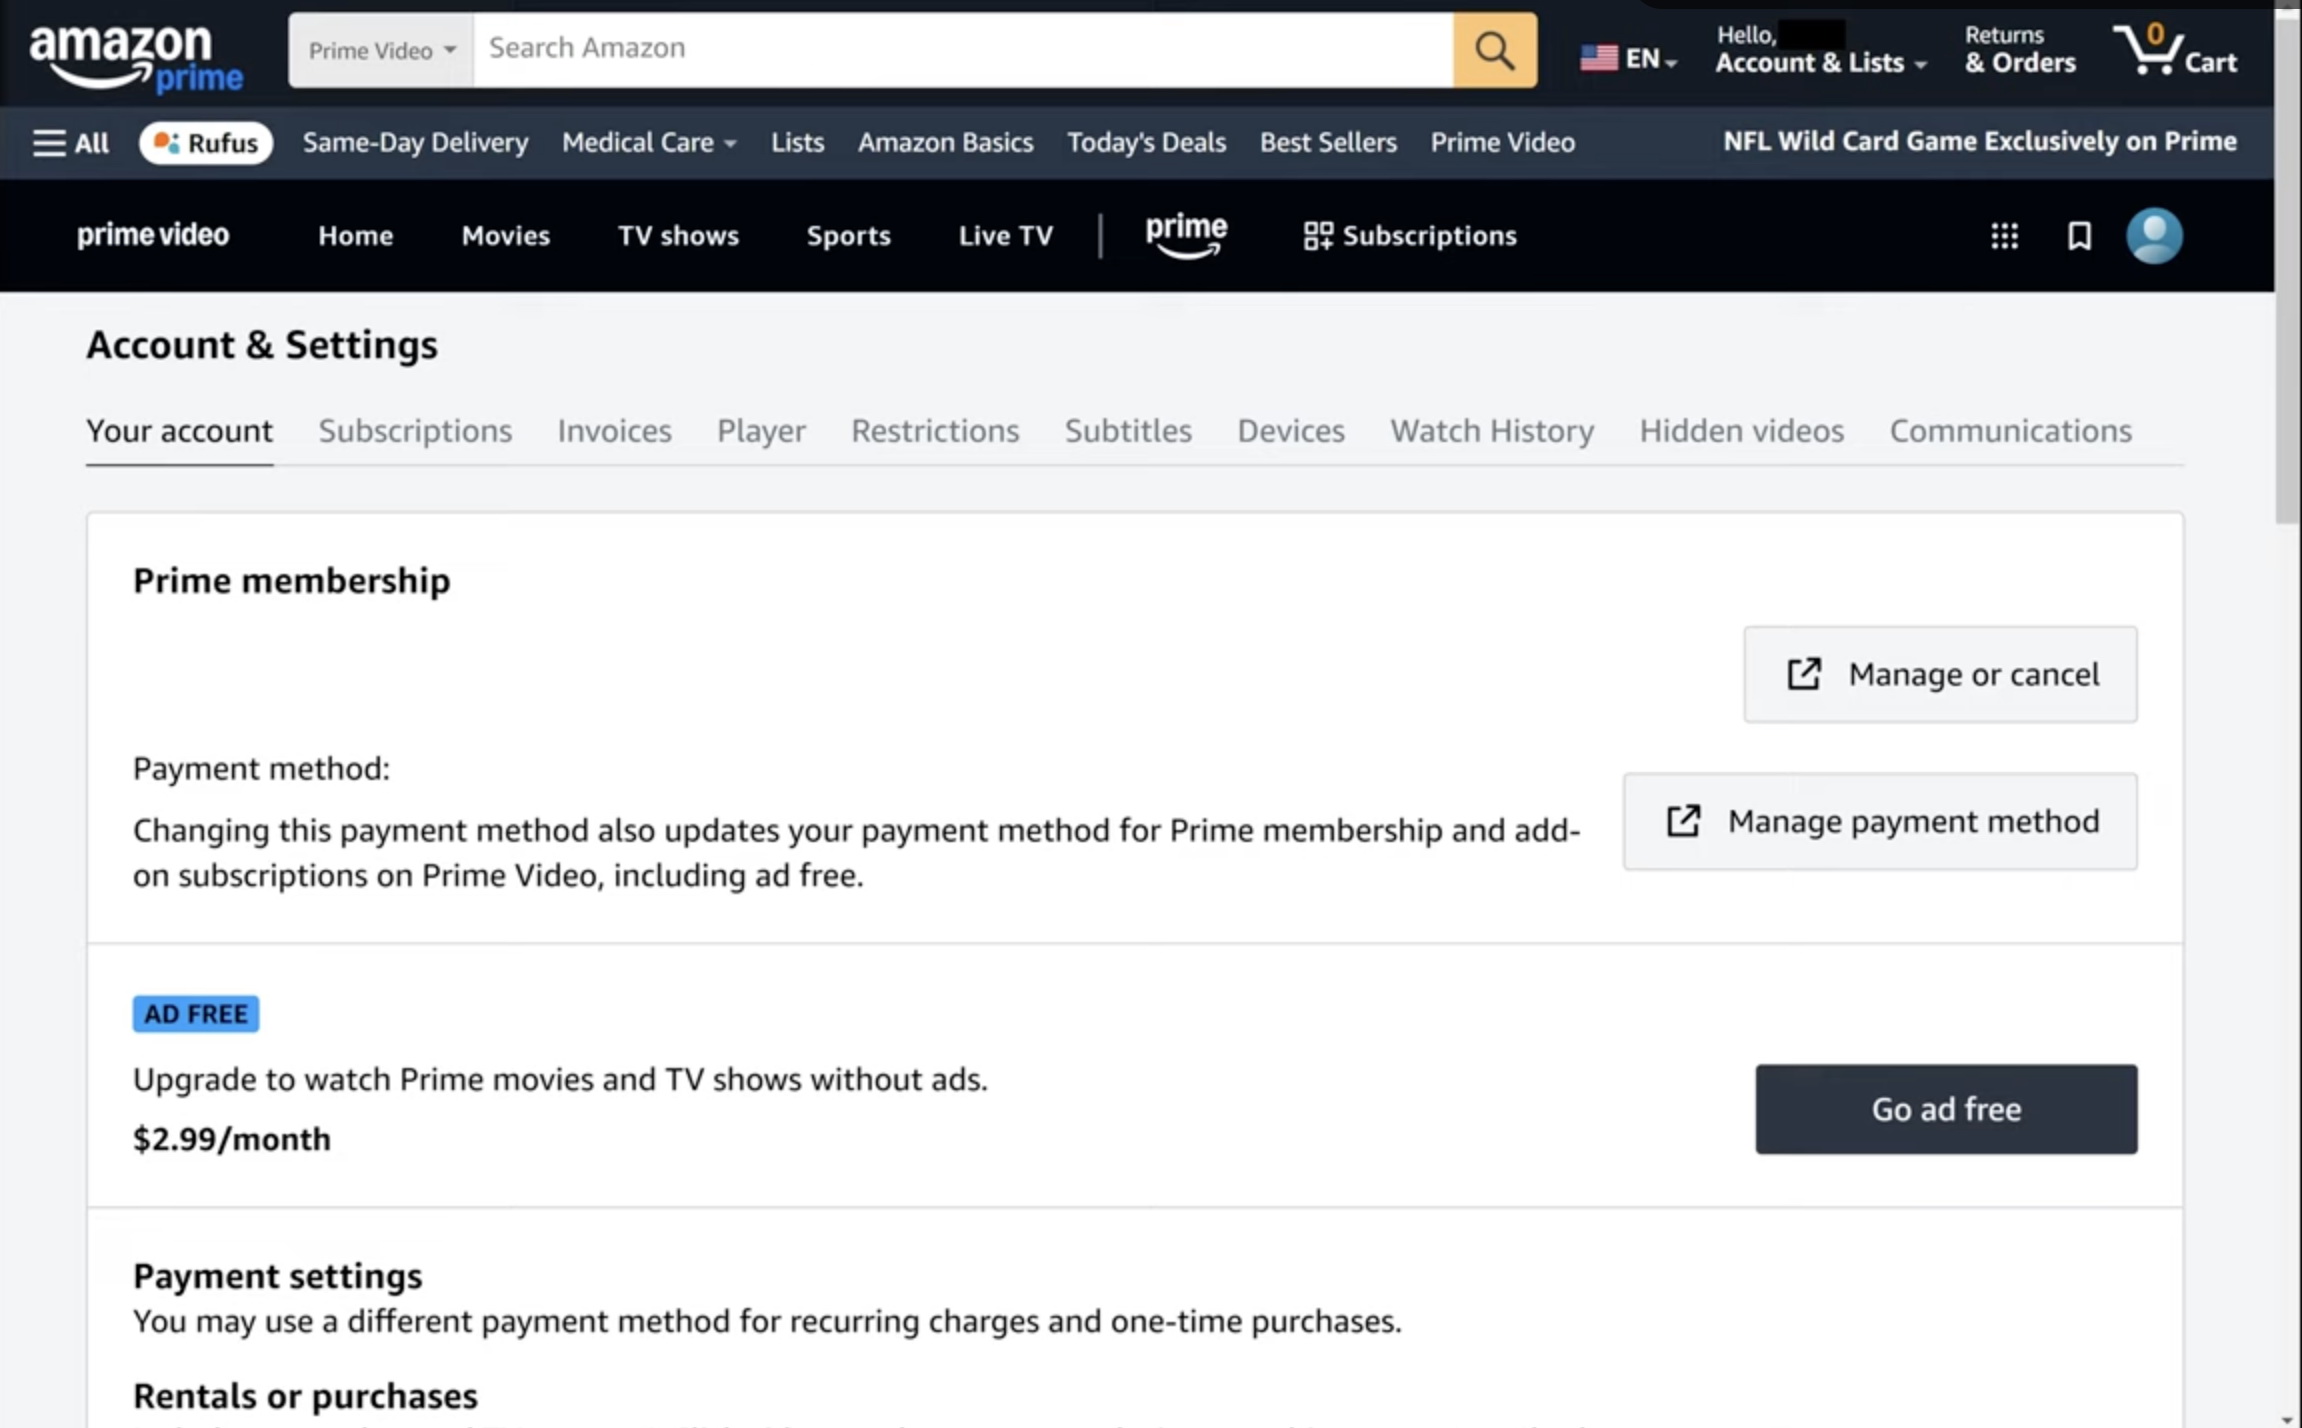Open Rufus assistant button

[206, 143]
